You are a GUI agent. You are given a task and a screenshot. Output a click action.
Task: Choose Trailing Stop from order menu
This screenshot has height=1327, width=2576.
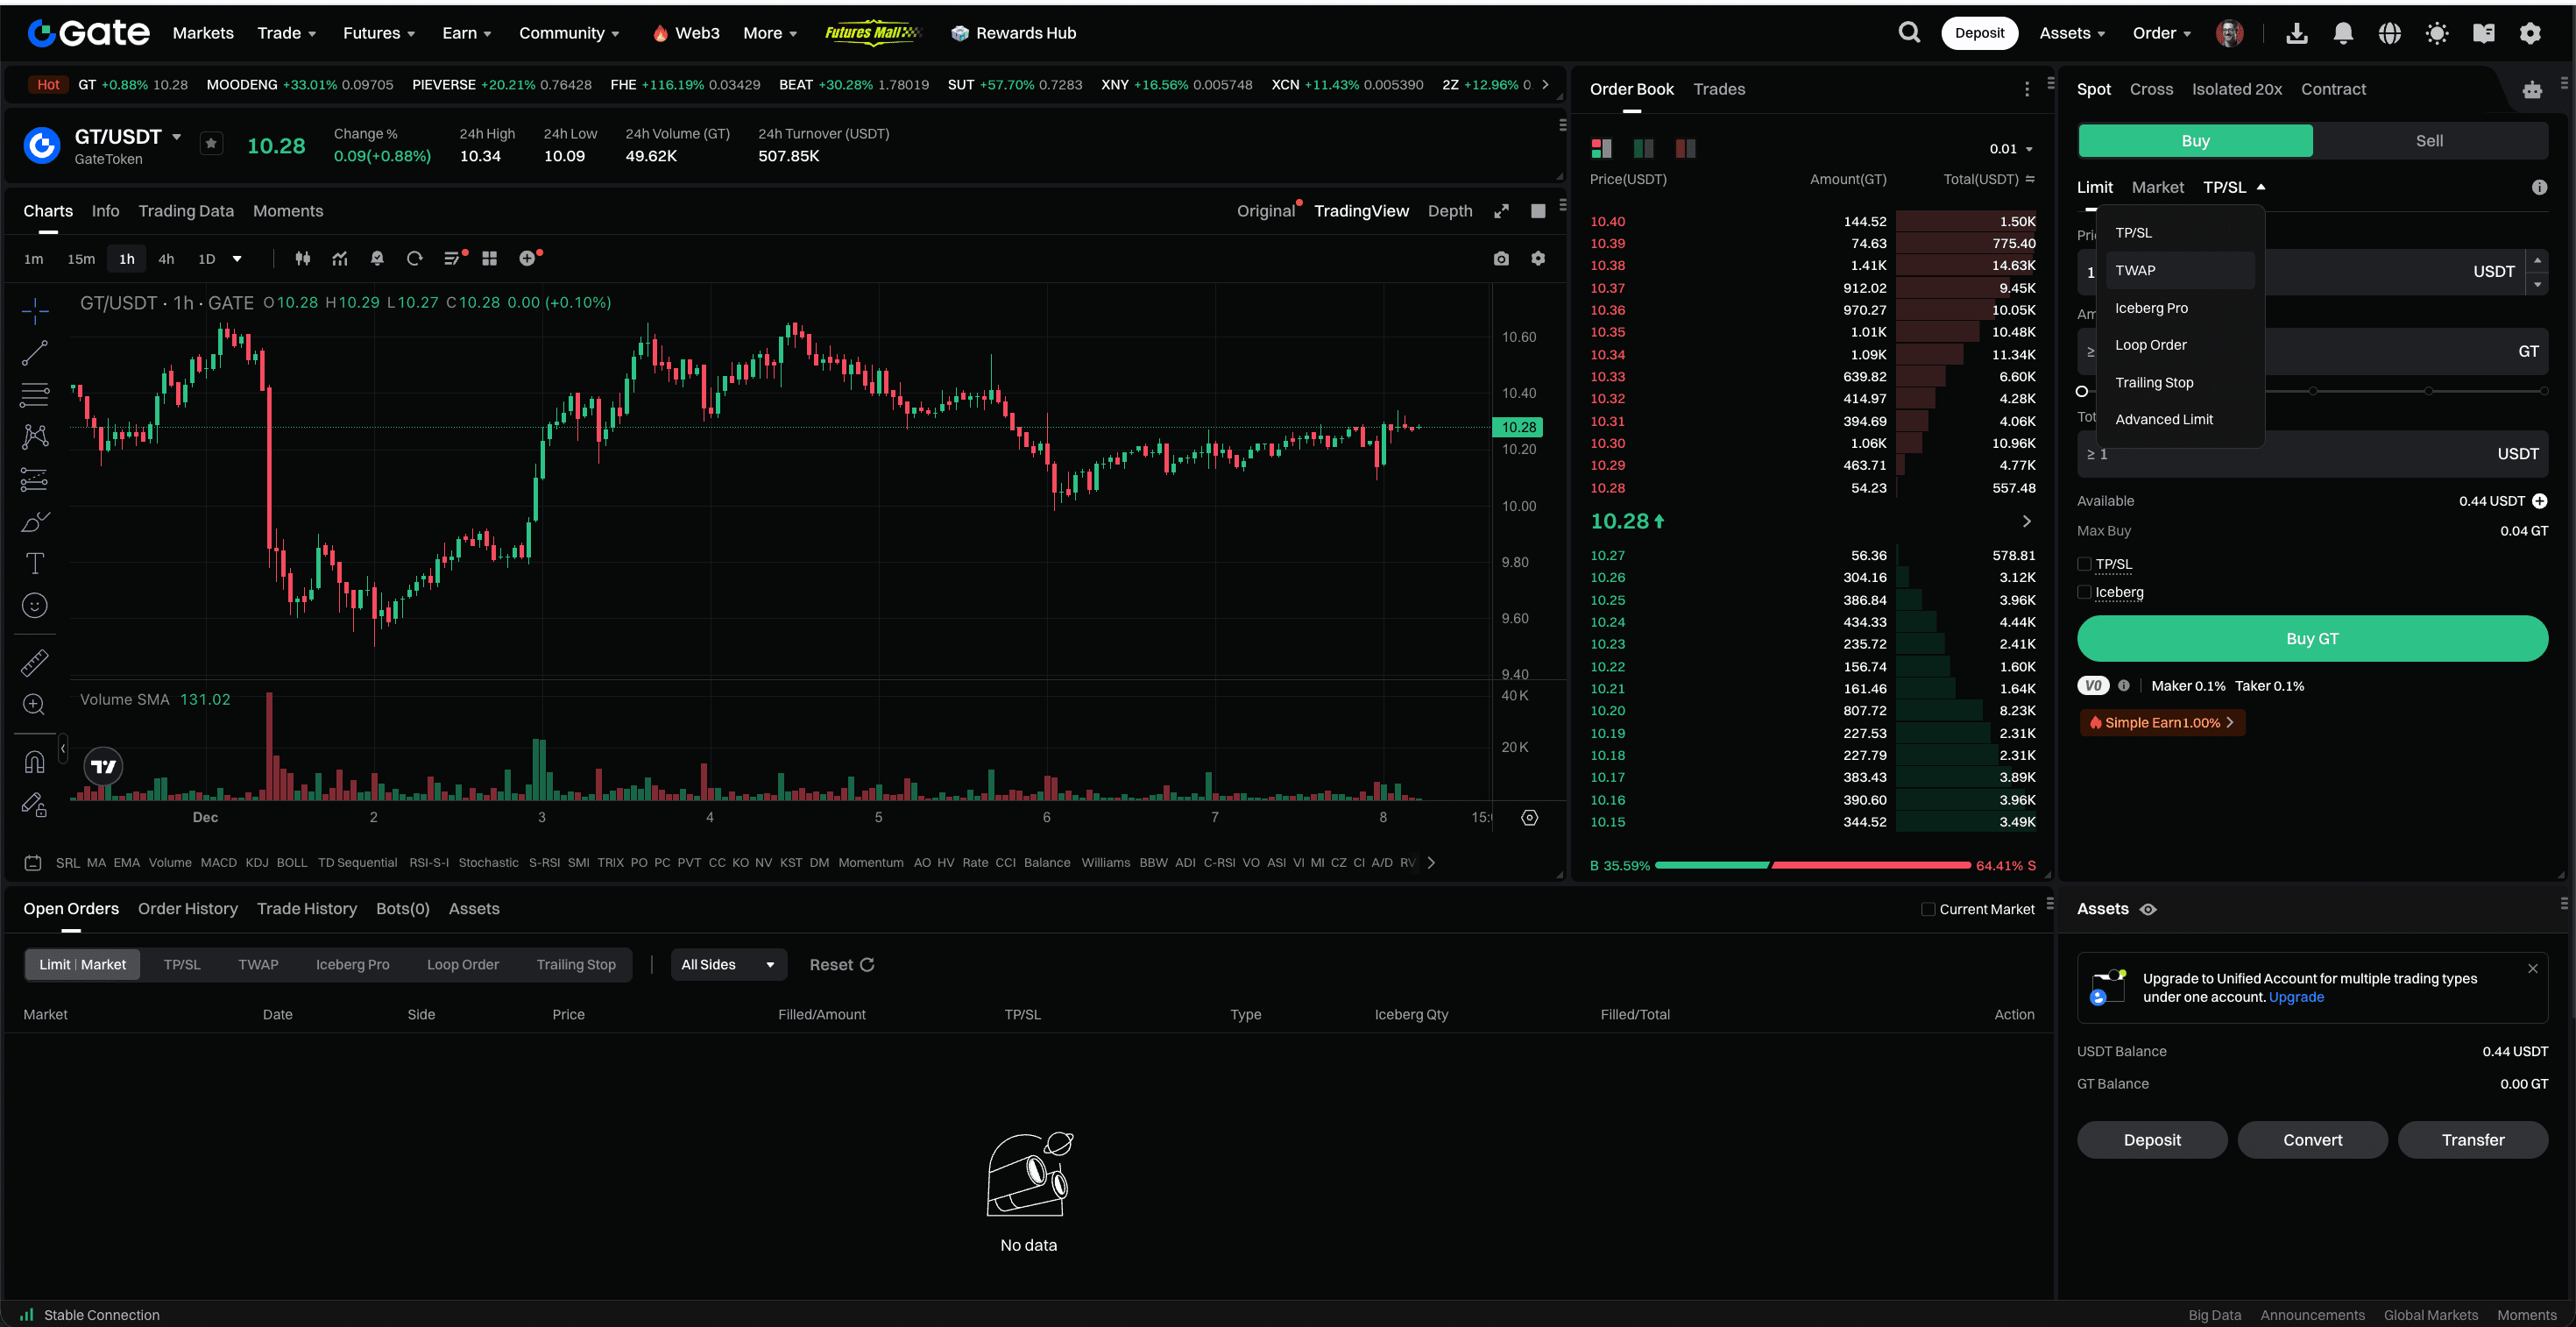[x=2154, y=382]
